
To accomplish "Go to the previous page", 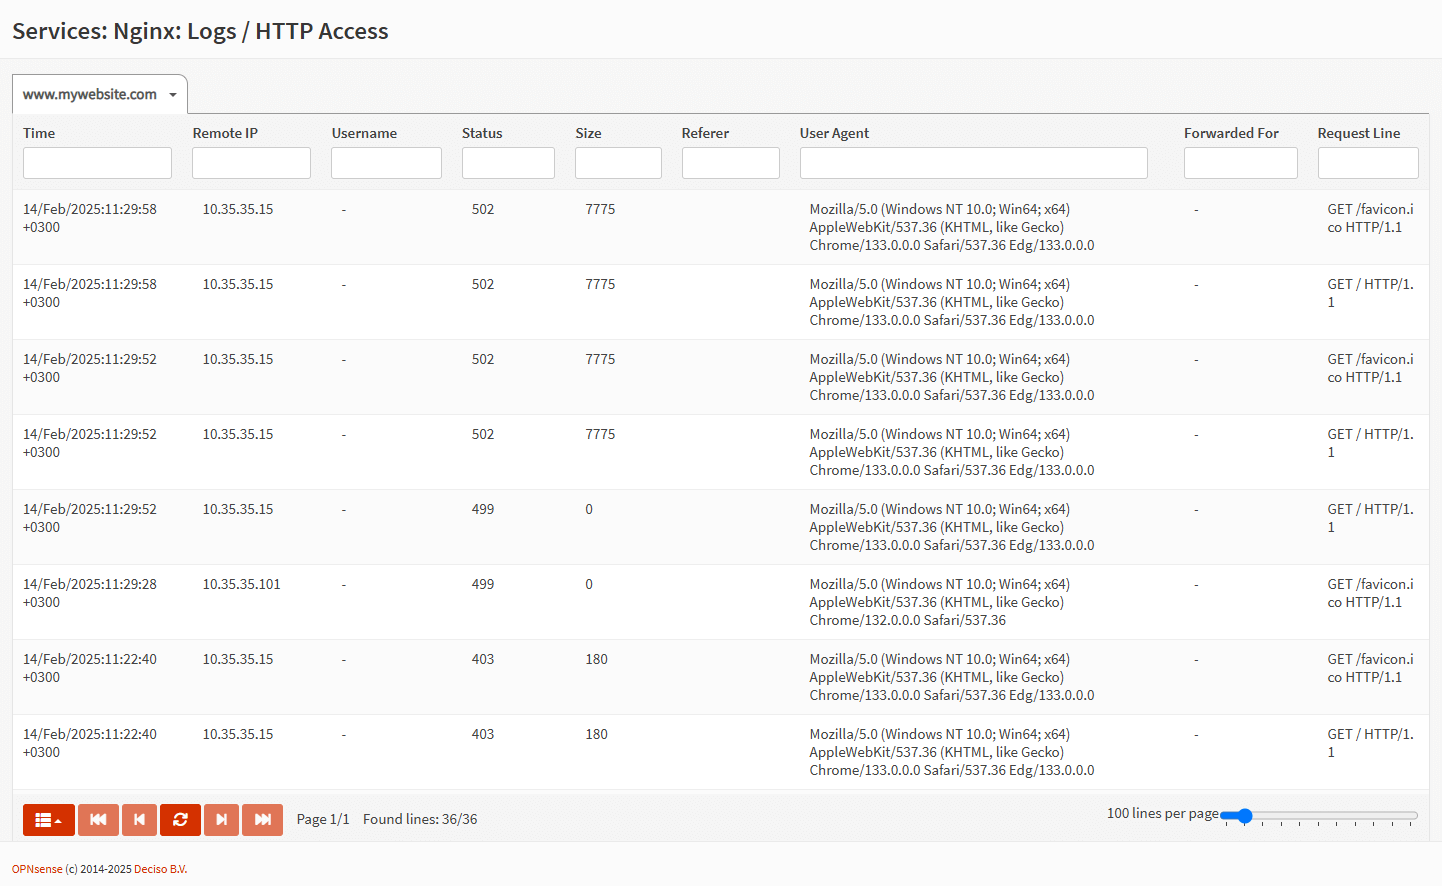I will [139, 819].
